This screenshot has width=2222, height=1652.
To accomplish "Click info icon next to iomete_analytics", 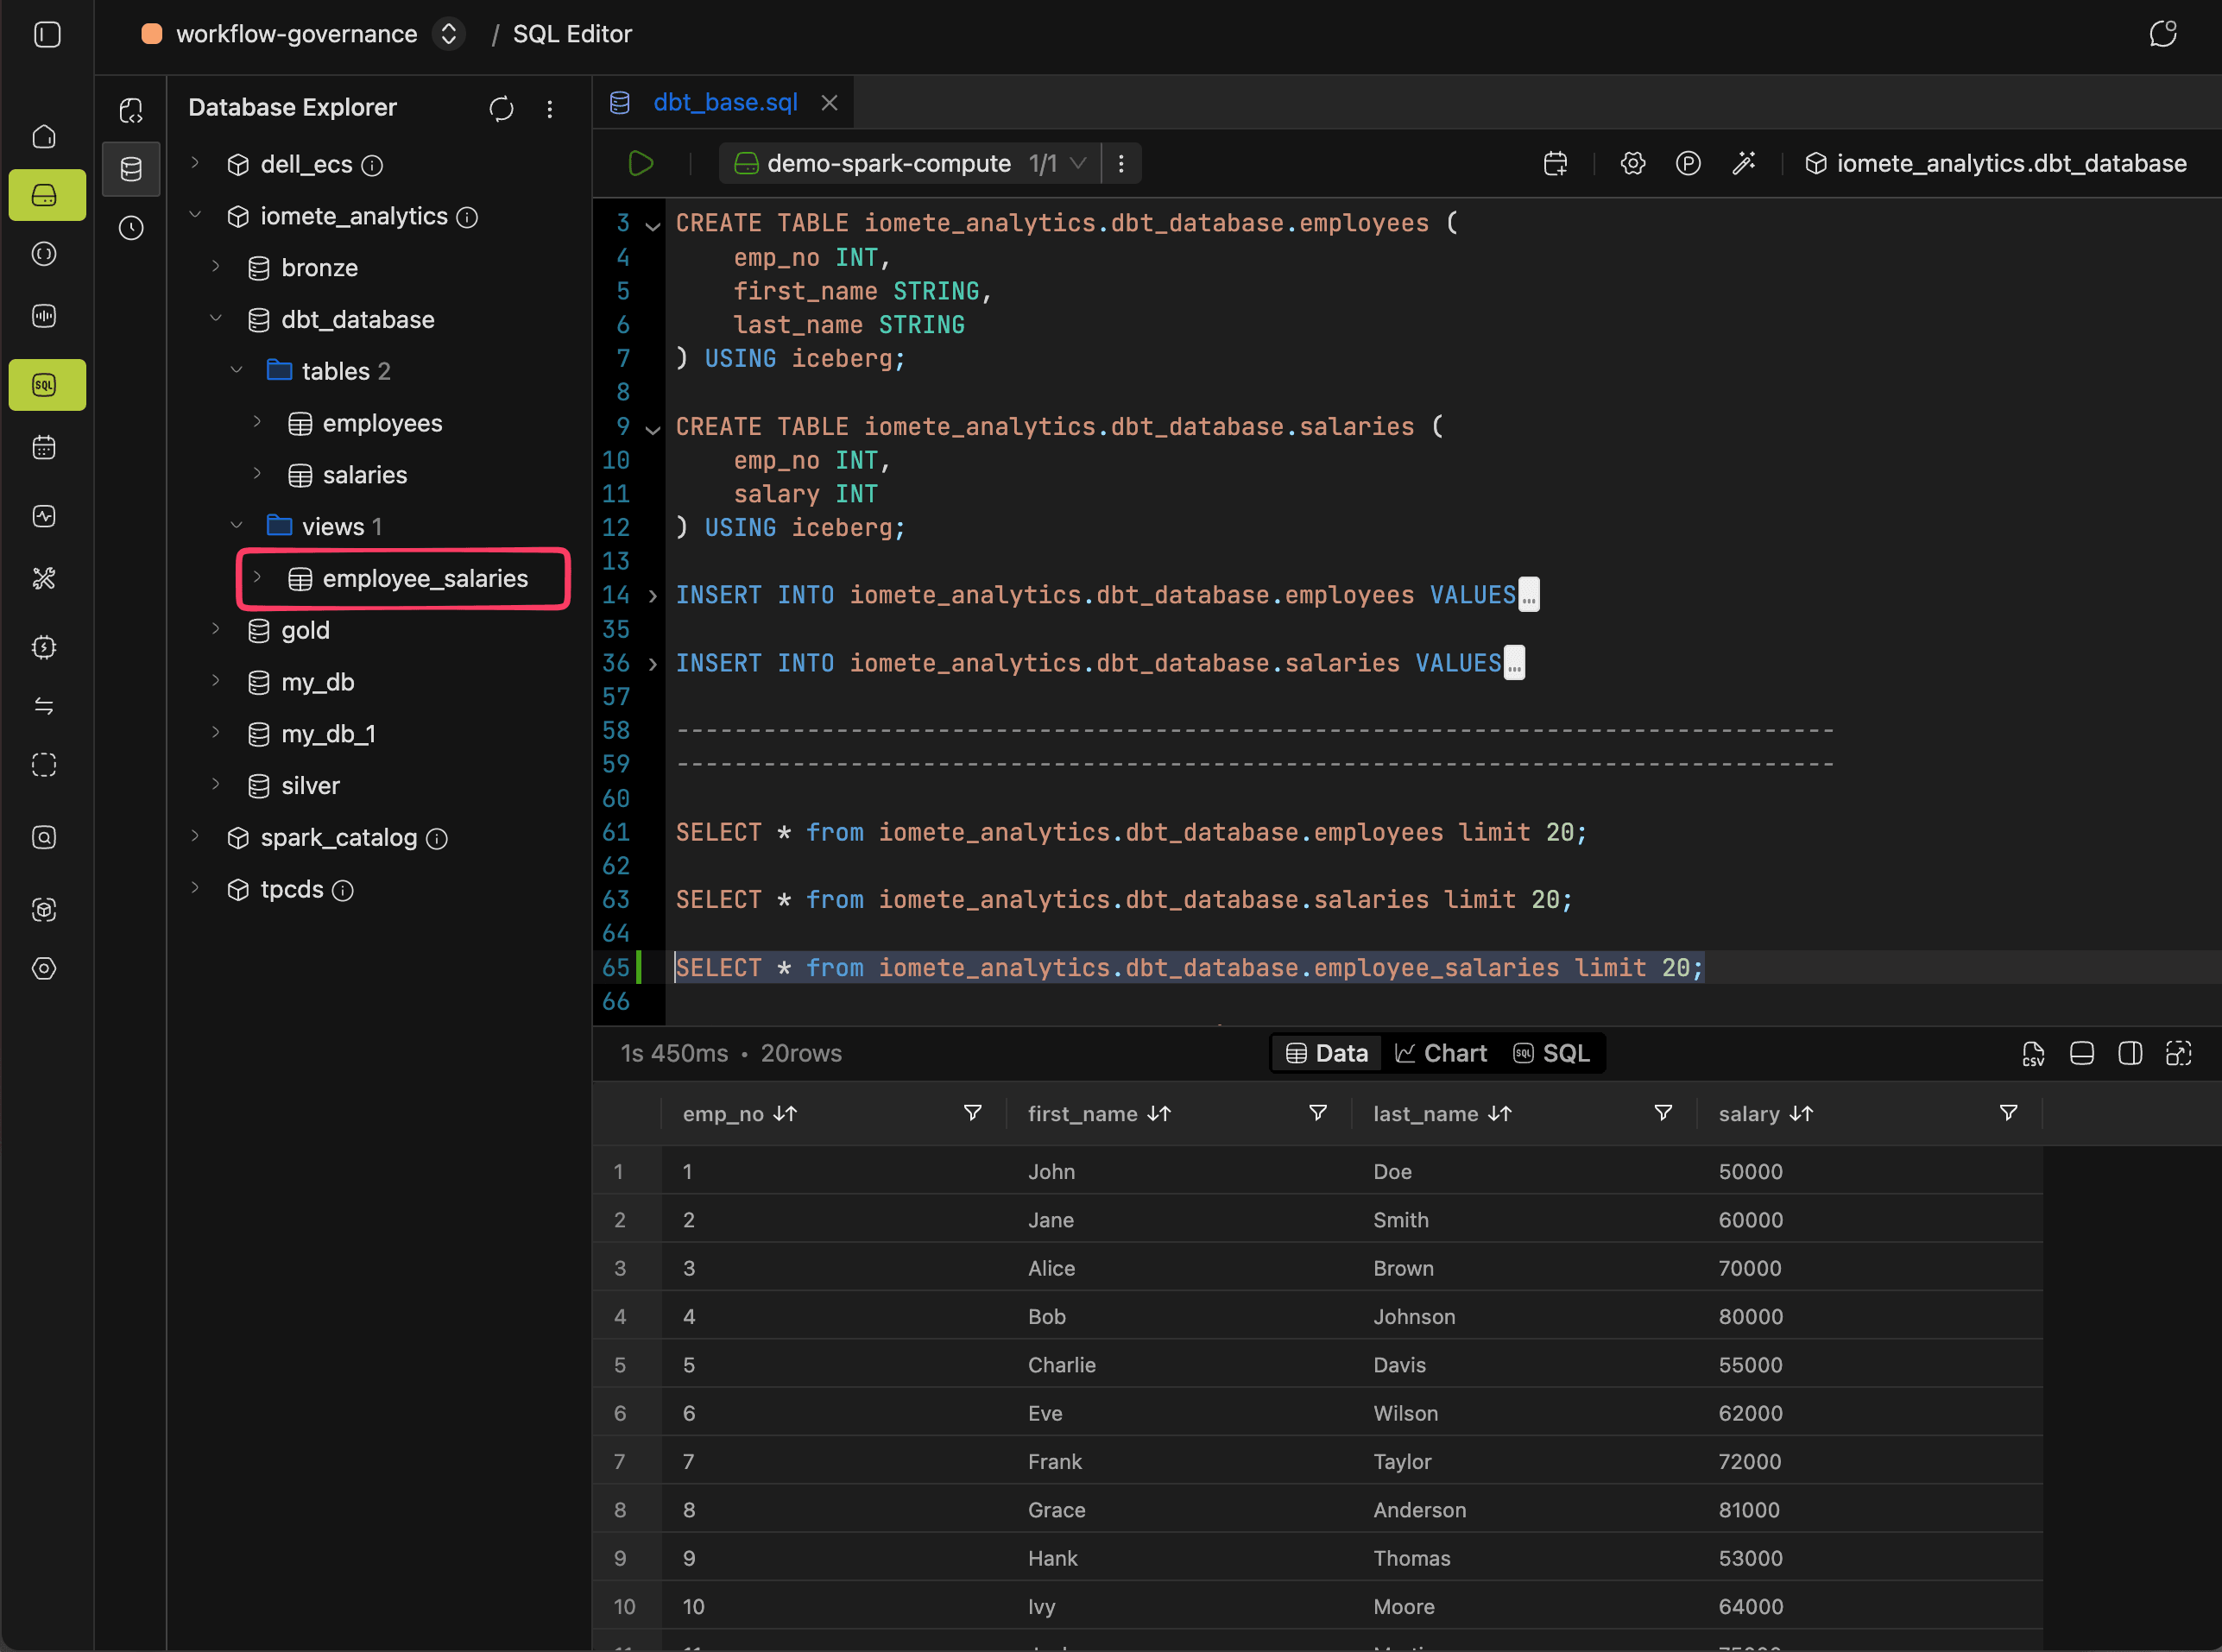I will (x=467, y=217).
